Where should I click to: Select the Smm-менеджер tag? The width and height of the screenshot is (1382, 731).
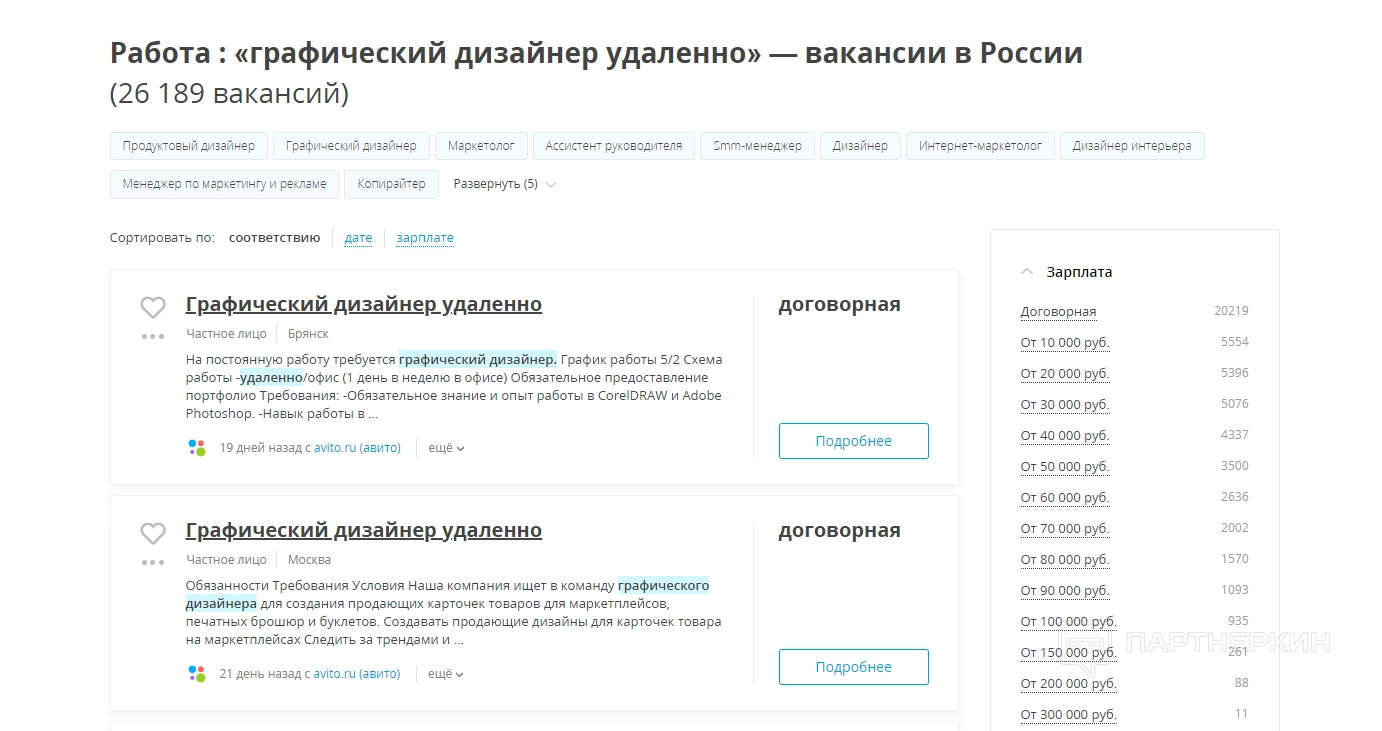pyautogui.click(x=757, y=146)
